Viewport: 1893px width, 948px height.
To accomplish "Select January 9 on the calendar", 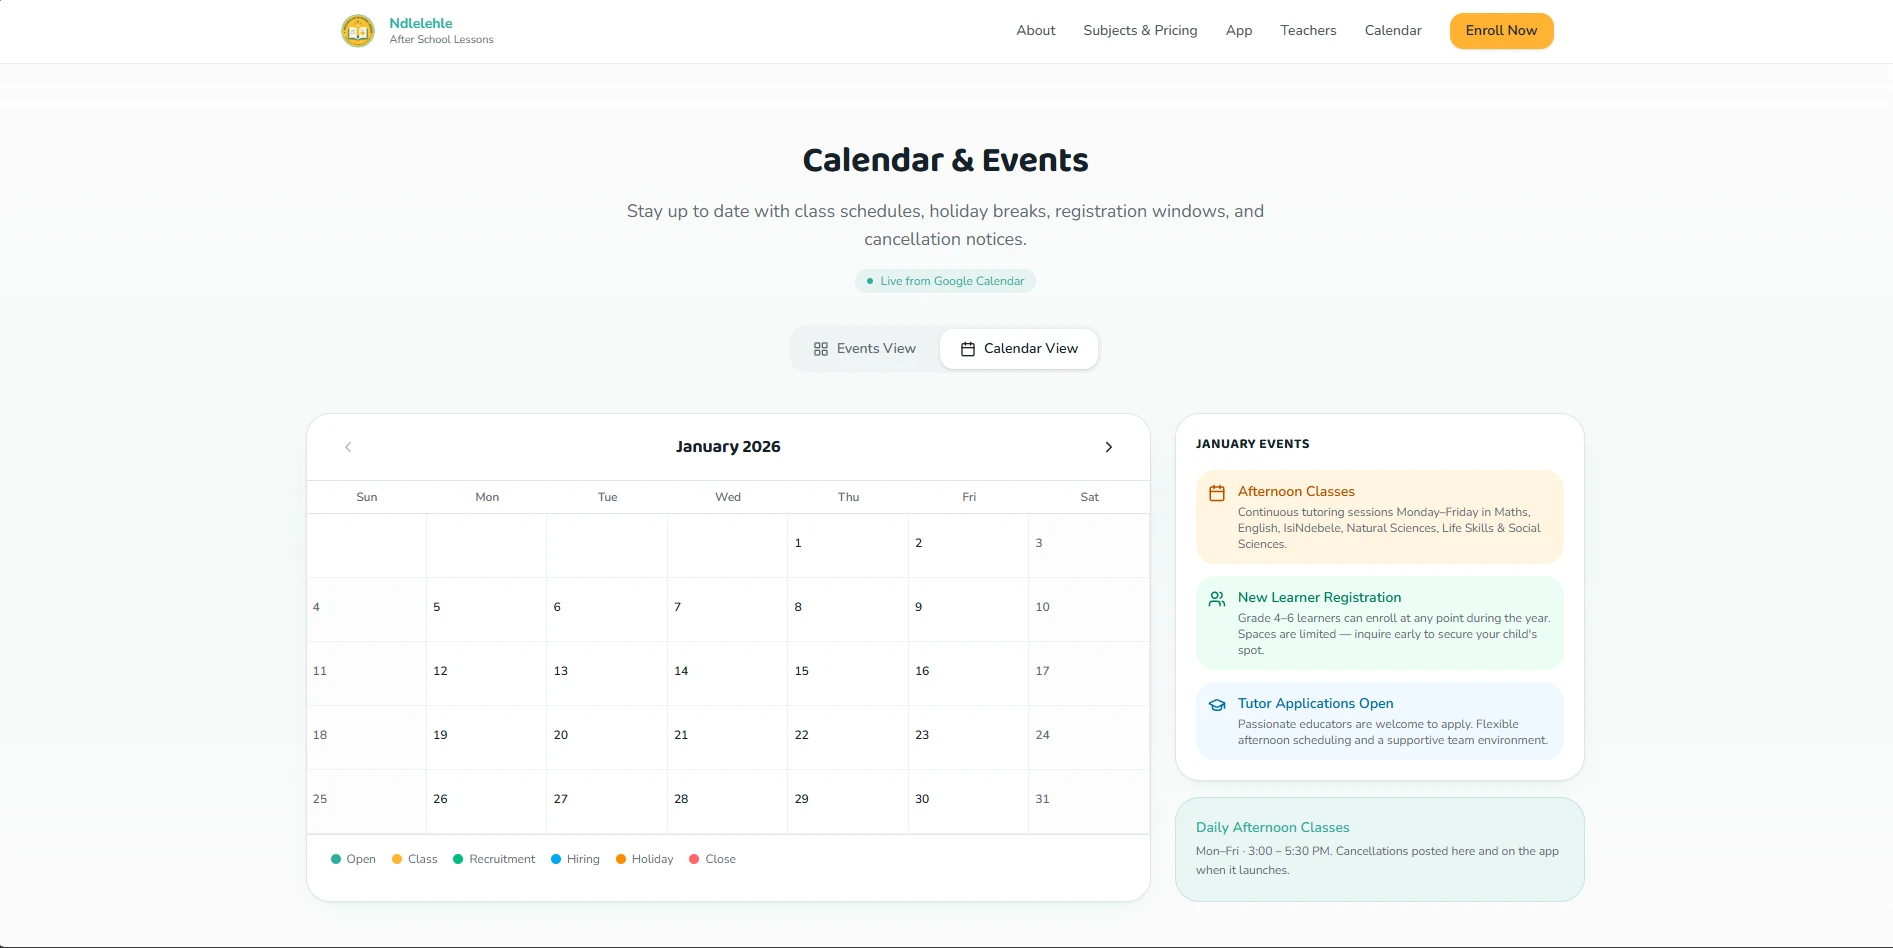I will [968, 610].
